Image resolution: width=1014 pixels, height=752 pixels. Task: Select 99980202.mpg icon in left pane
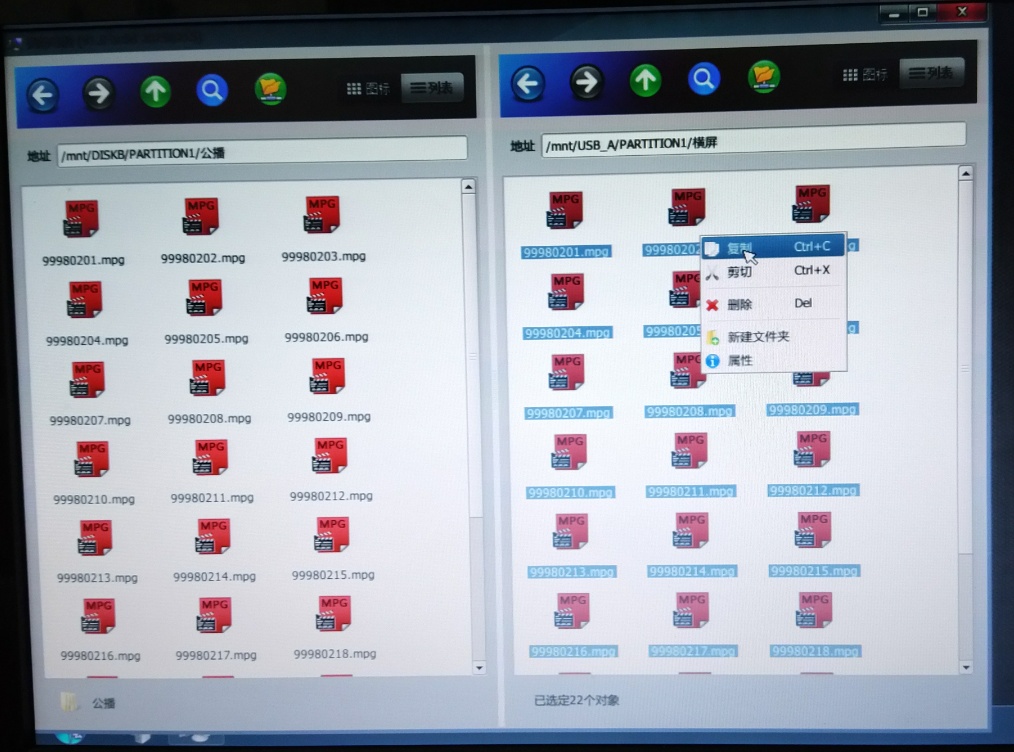(x=201, y=217)
